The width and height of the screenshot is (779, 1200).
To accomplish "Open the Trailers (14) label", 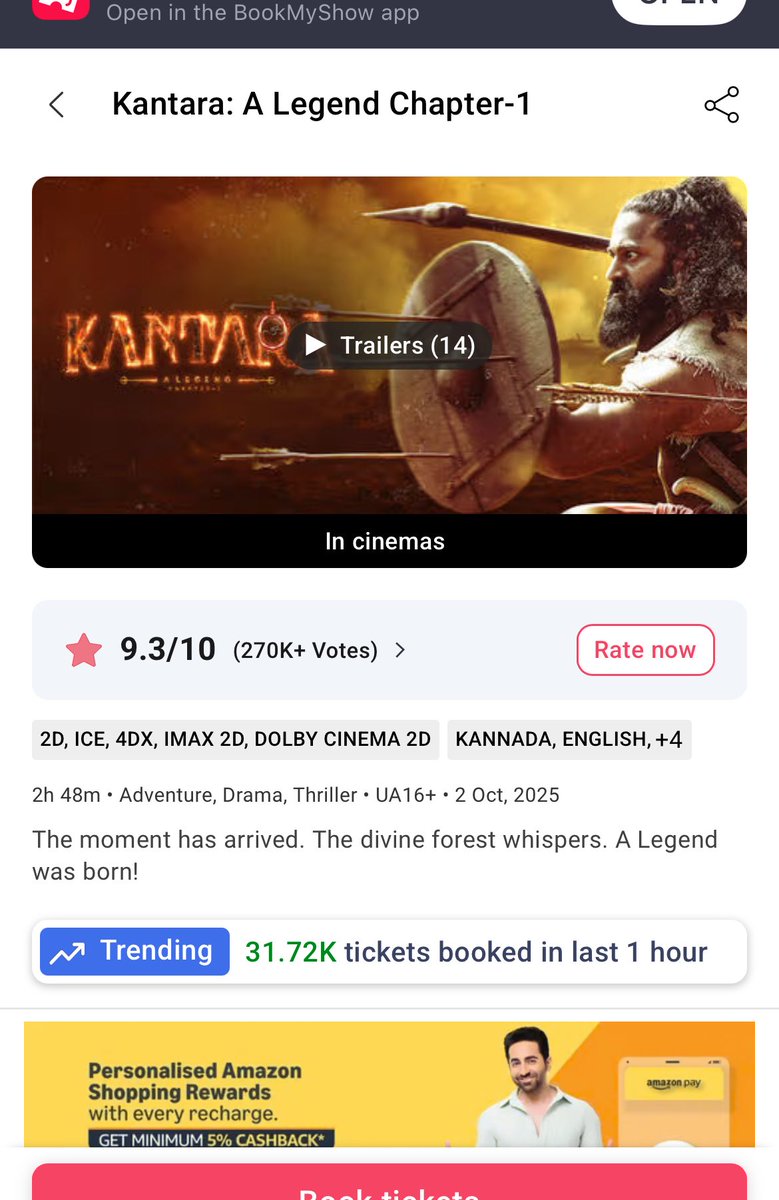I will click(x=408, y=345).
